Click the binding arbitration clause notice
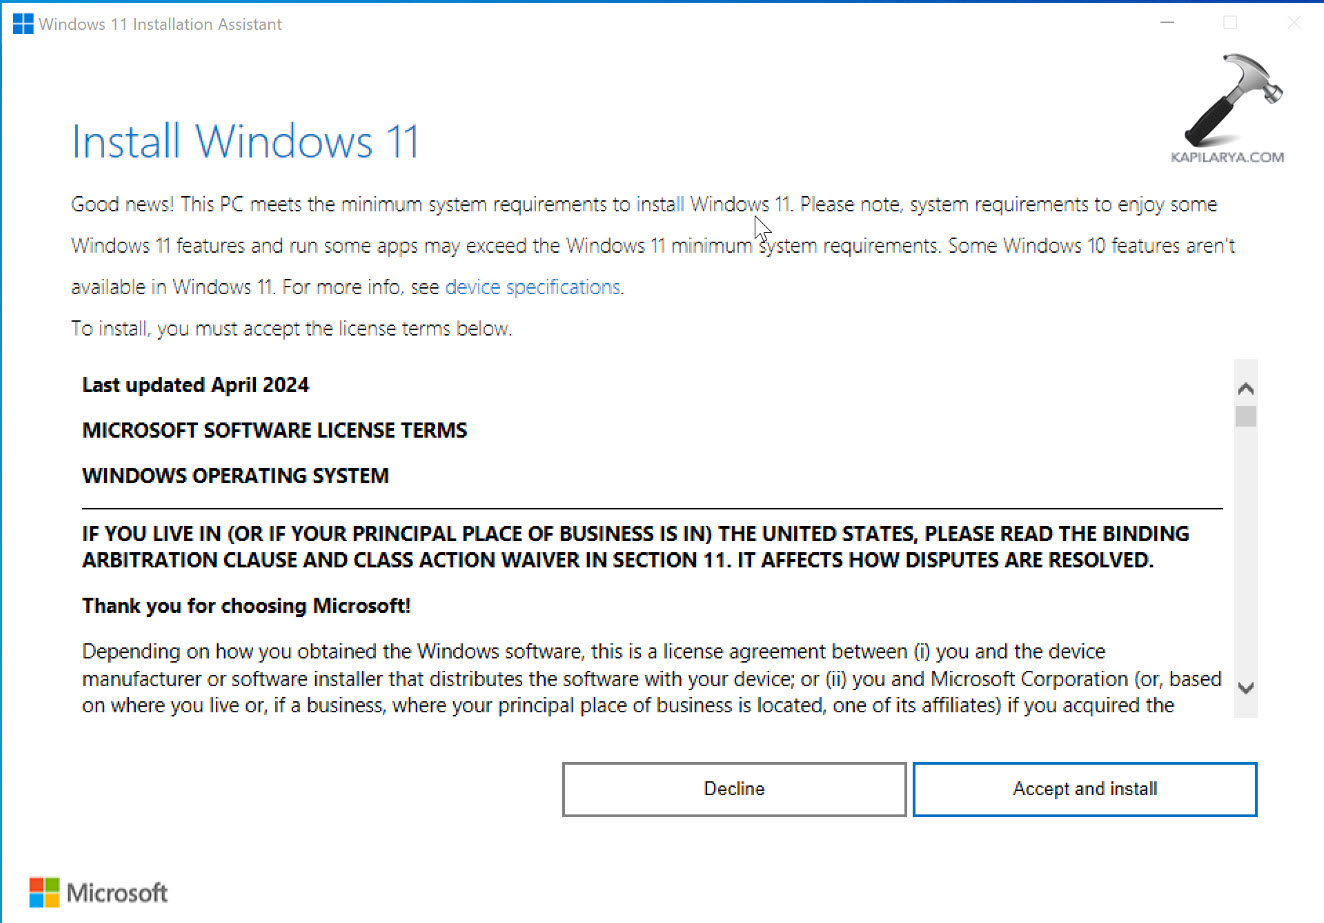 (636, 547)
